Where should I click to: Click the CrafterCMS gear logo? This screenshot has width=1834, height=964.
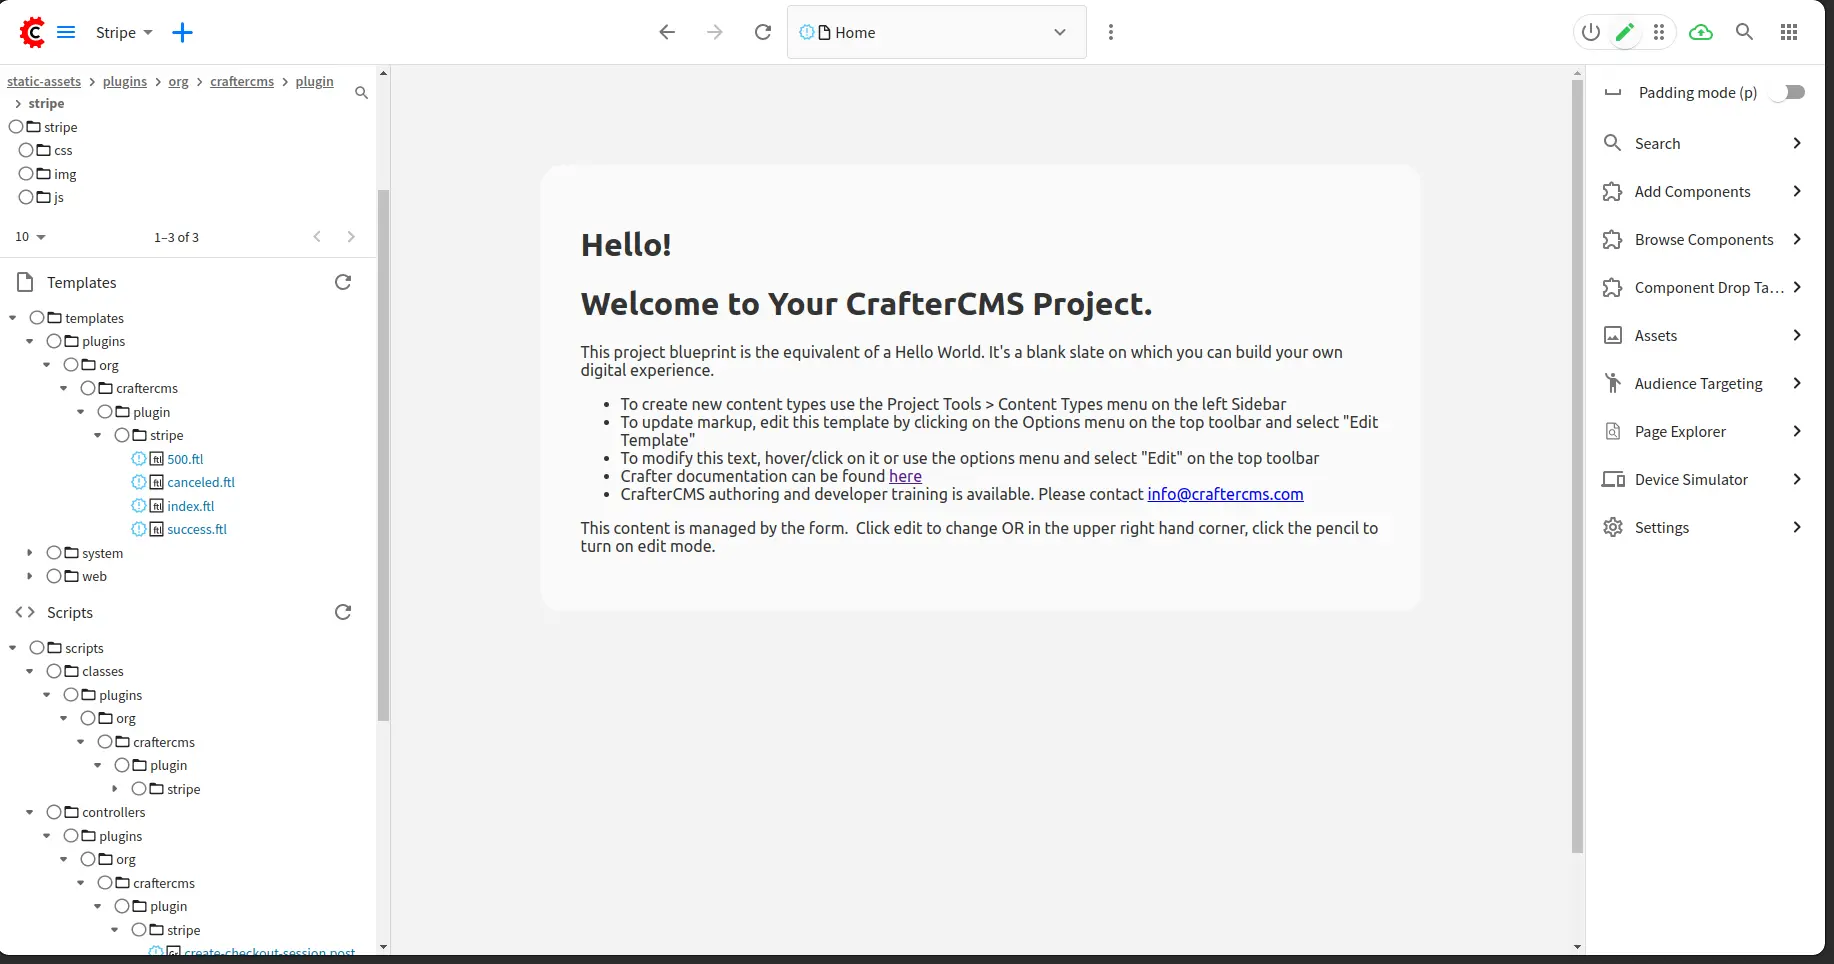coord(32,32)
